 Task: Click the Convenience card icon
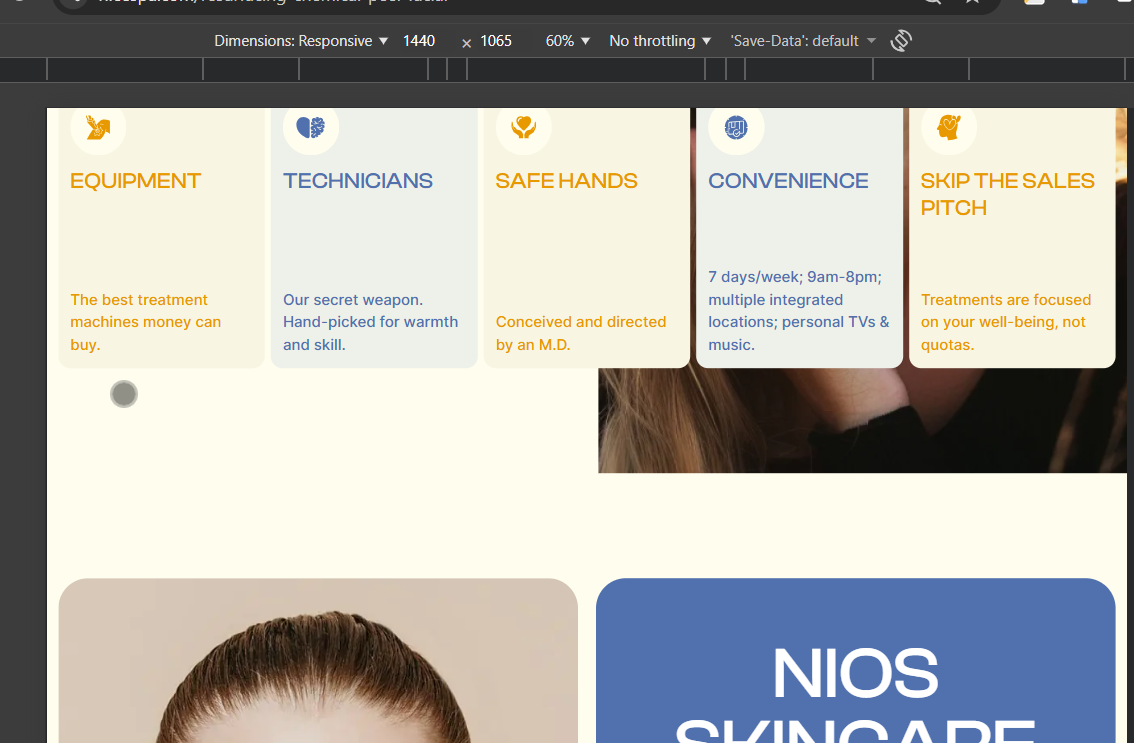(736, 127)
